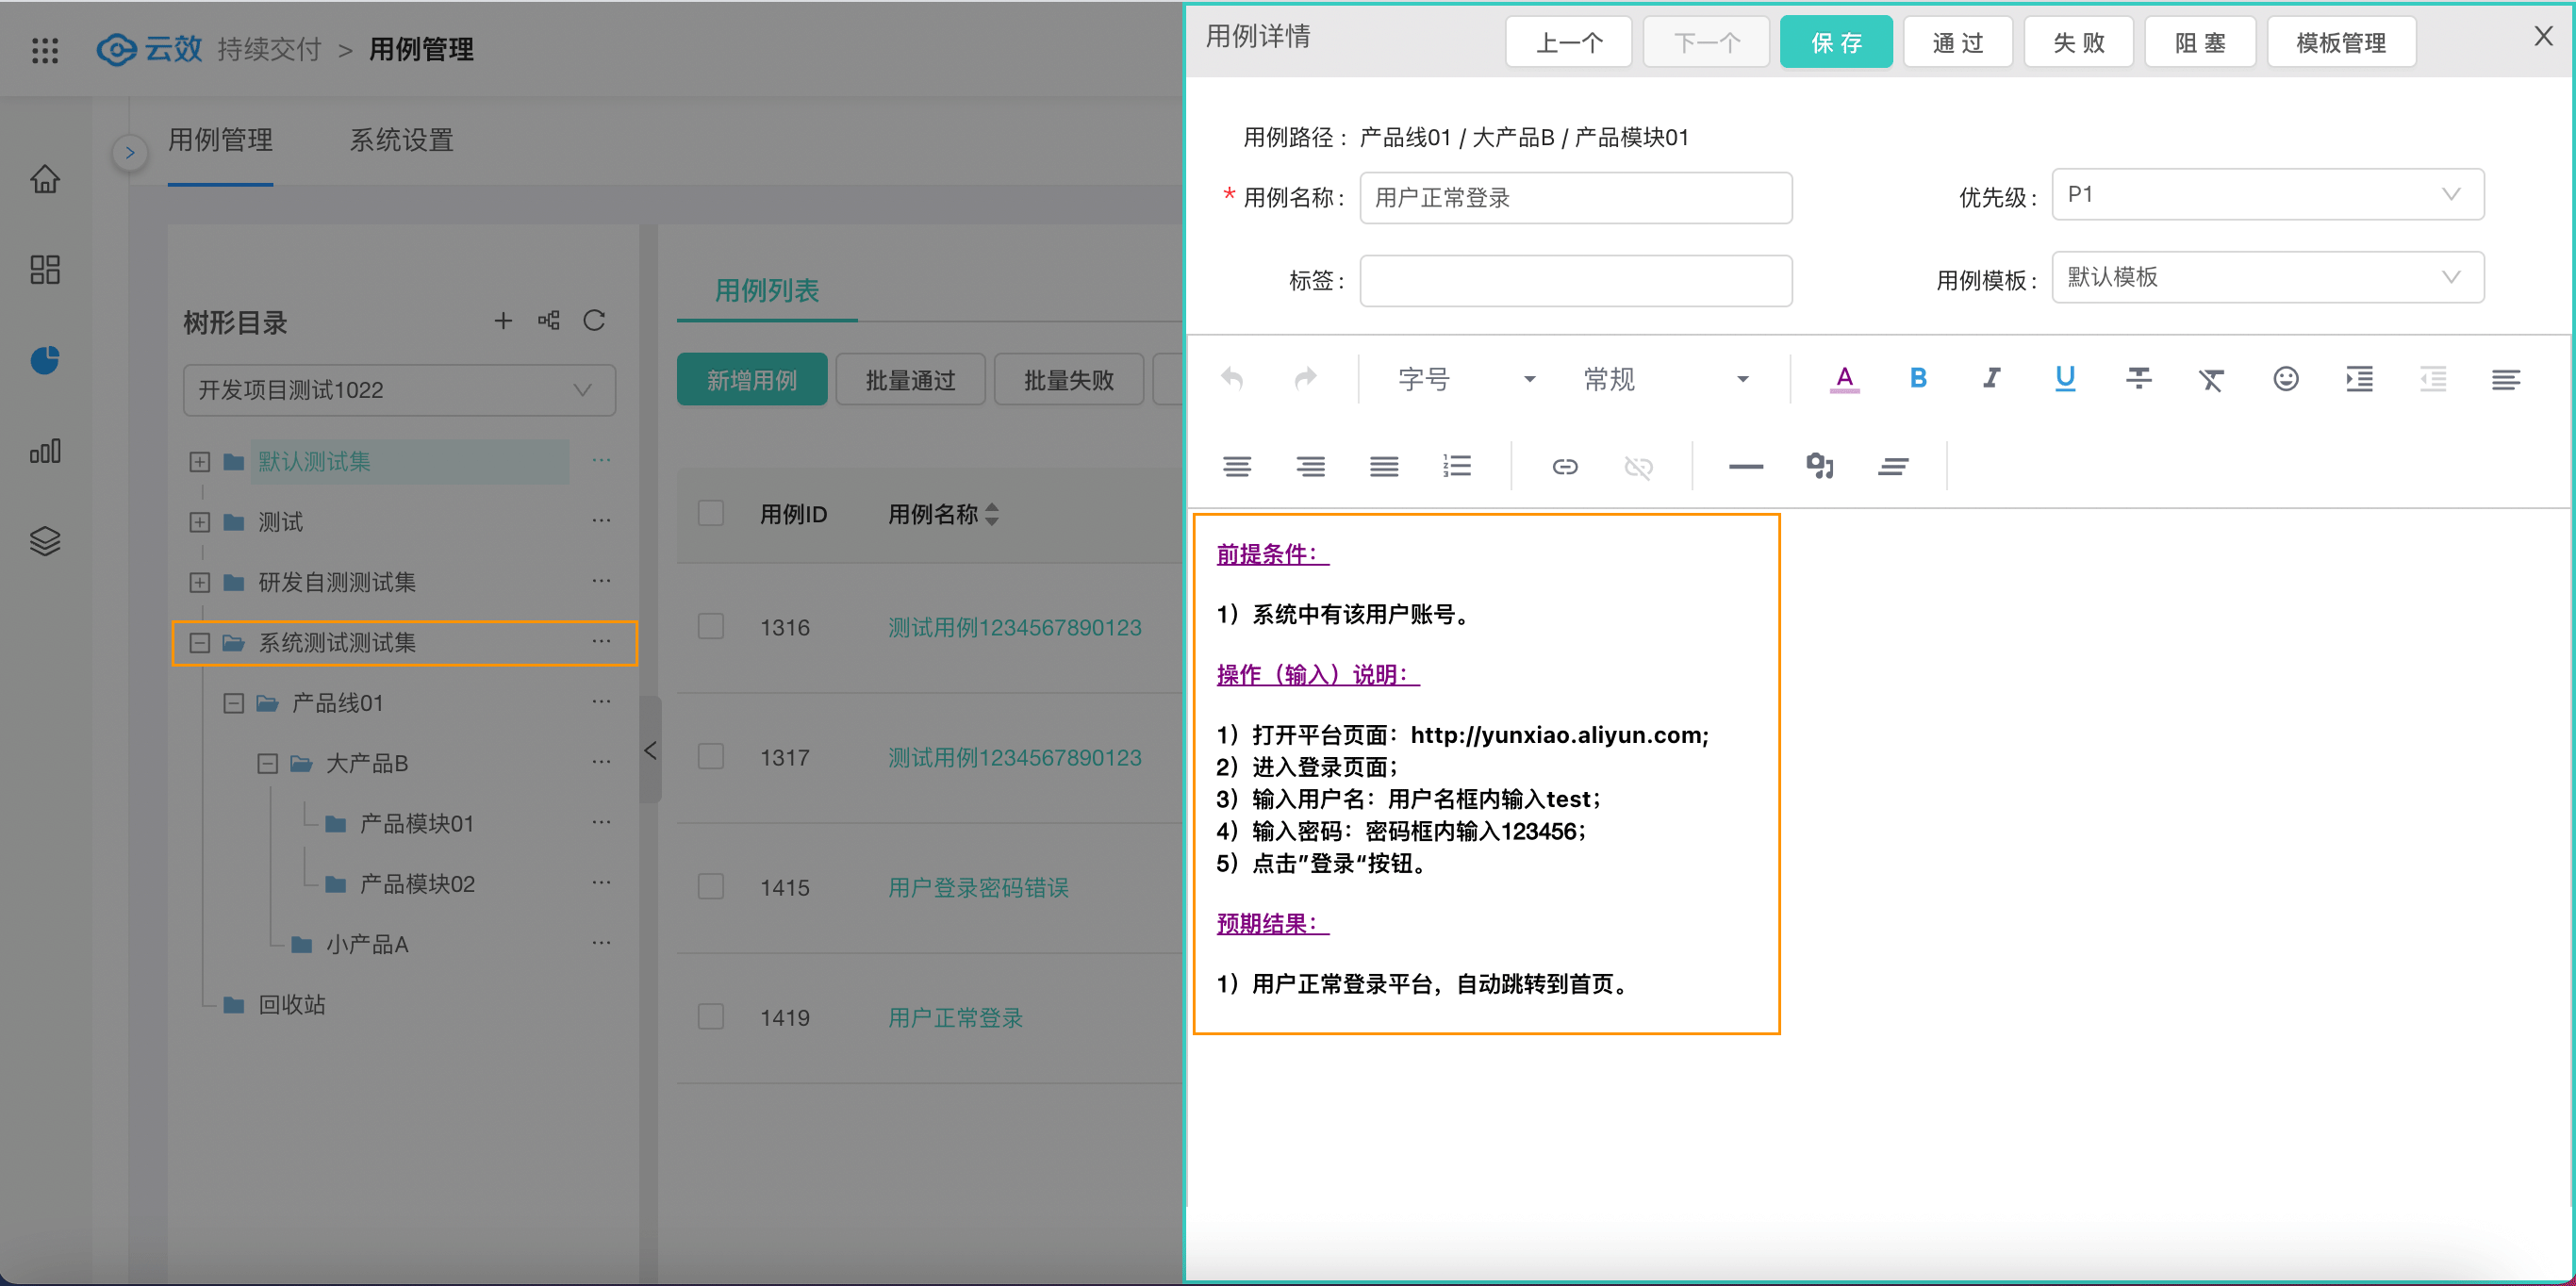The image size is (2576, 1286).
Task: Open the font color picker
Action: [x=1845, y=379]
